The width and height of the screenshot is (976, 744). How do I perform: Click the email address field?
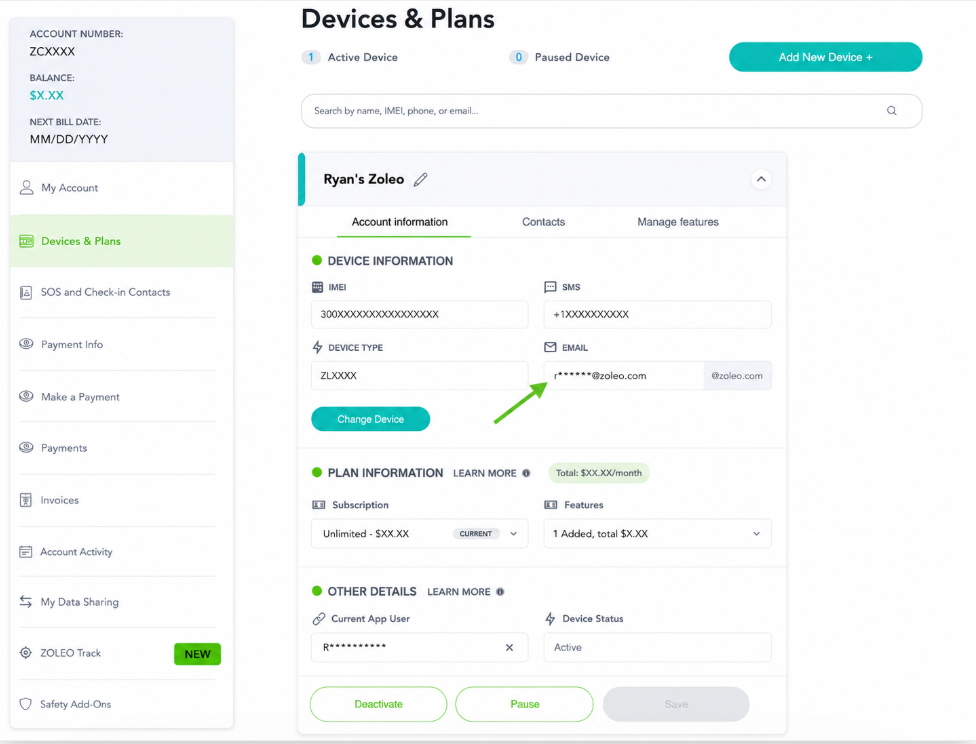(x=624, y=375)
